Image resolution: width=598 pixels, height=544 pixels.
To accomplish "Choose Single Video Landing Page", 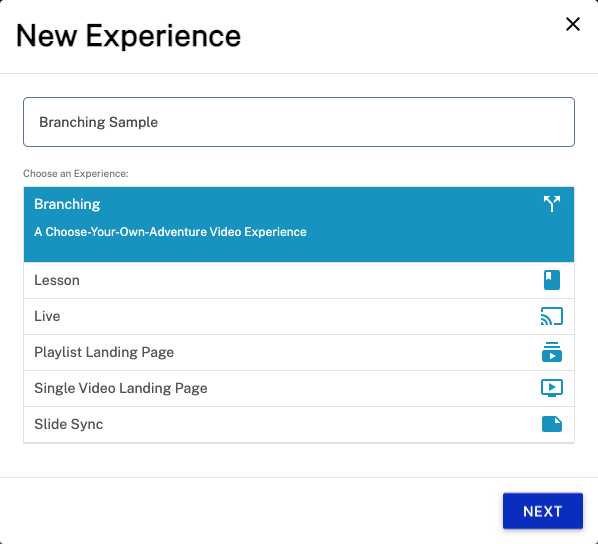I will pos(299,388).
